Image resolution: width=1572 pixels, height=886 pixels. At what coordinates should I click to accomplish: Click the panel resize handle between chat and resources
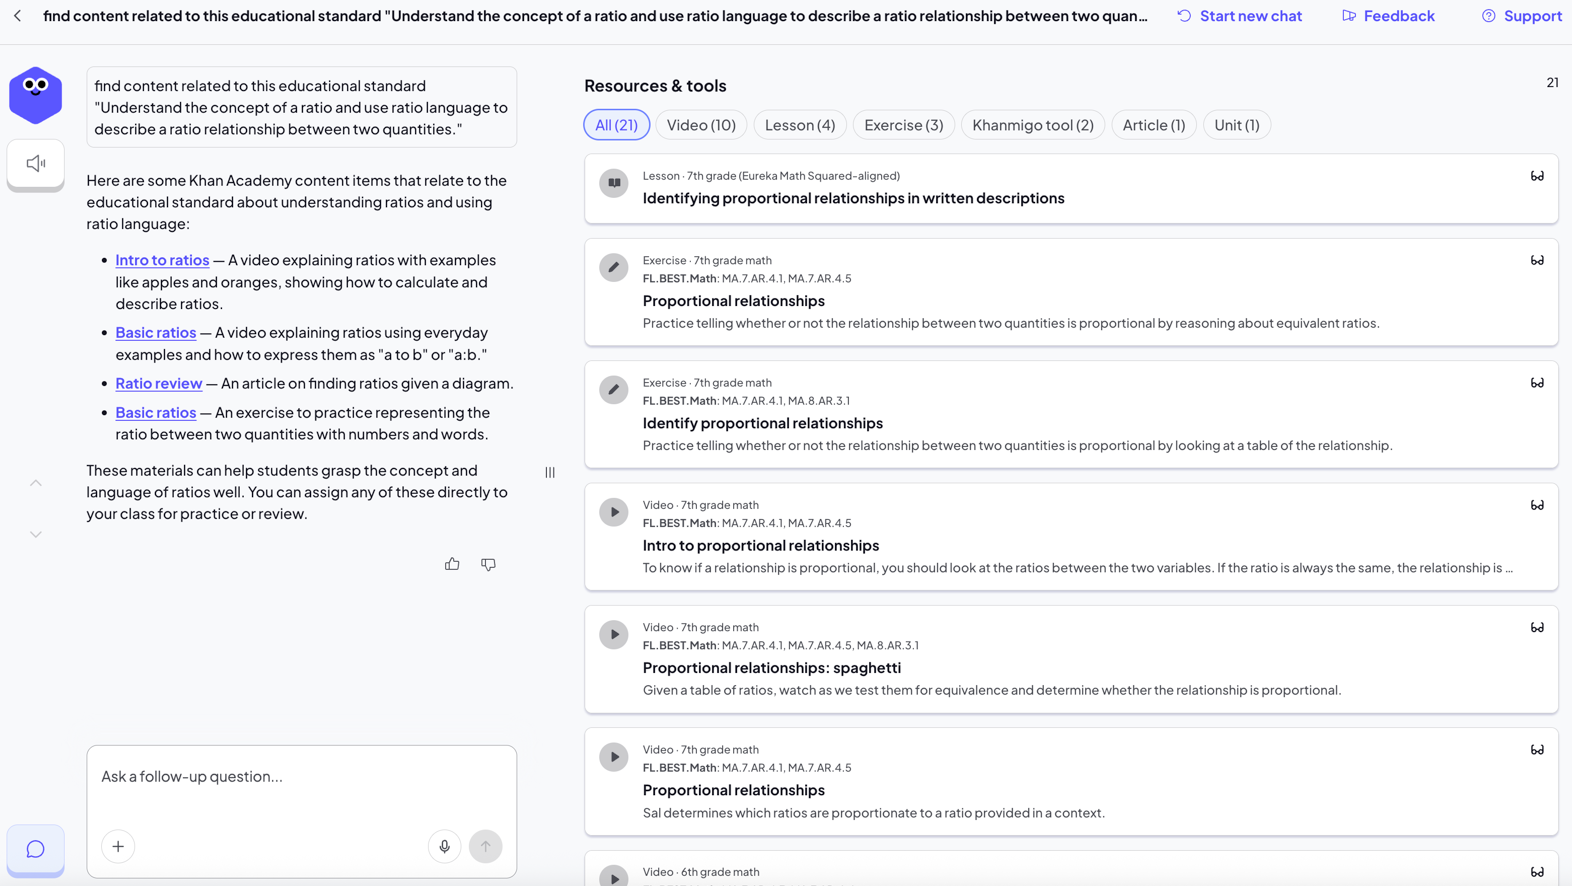click(x=550, y=472)
